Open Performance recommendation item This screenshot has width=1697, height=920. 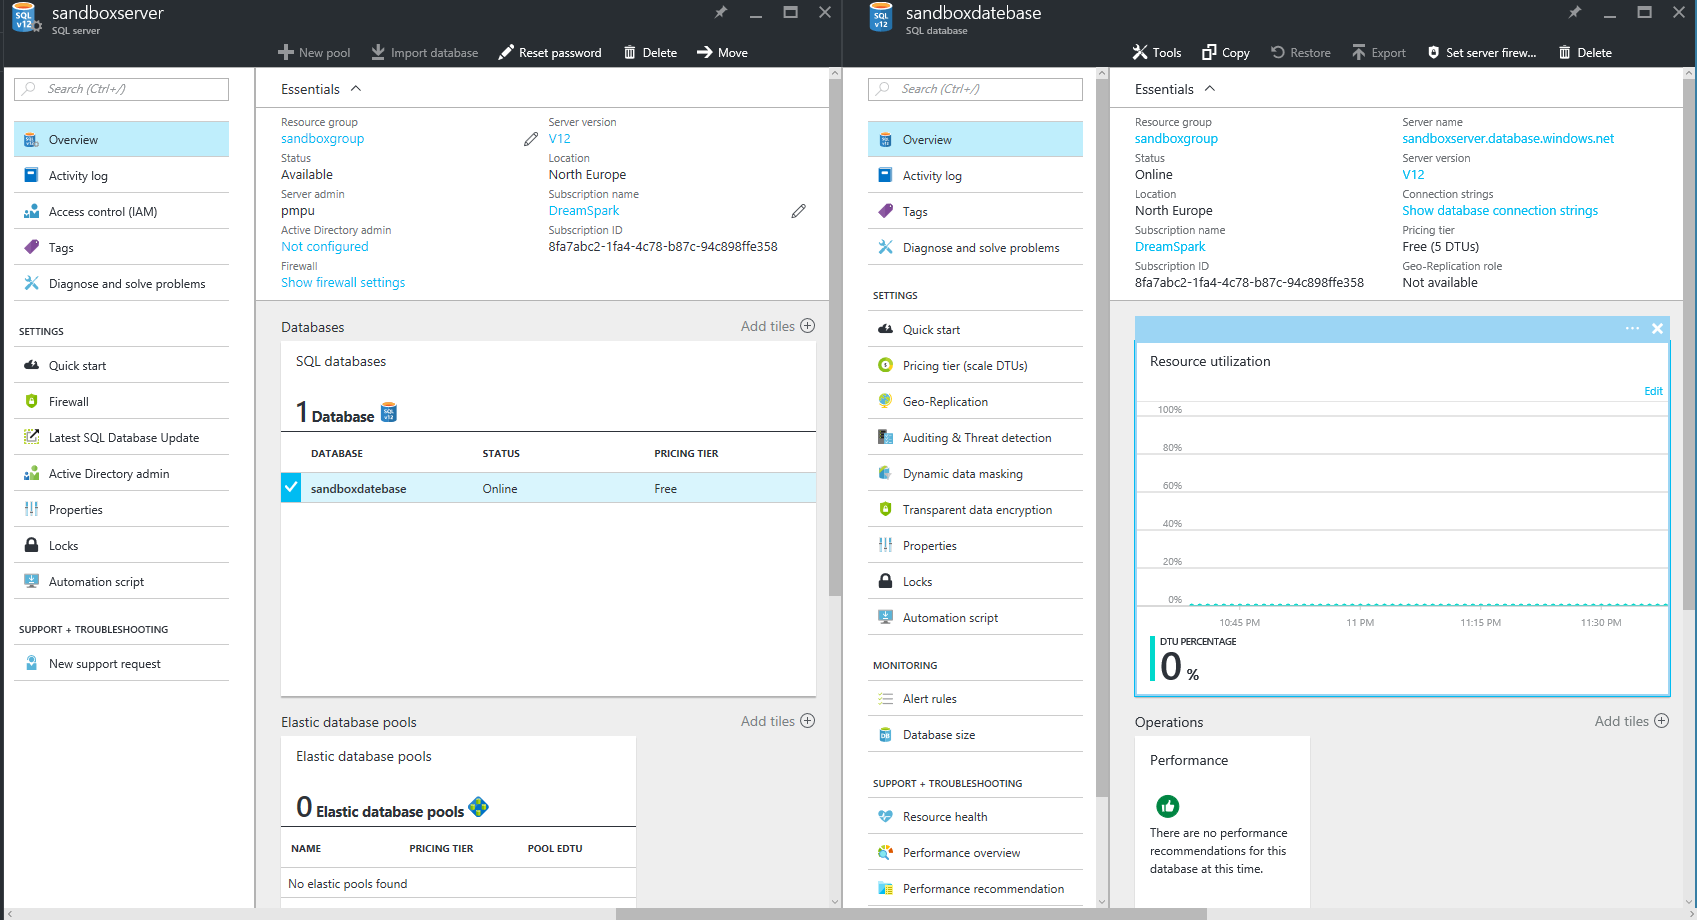point(975,889)
